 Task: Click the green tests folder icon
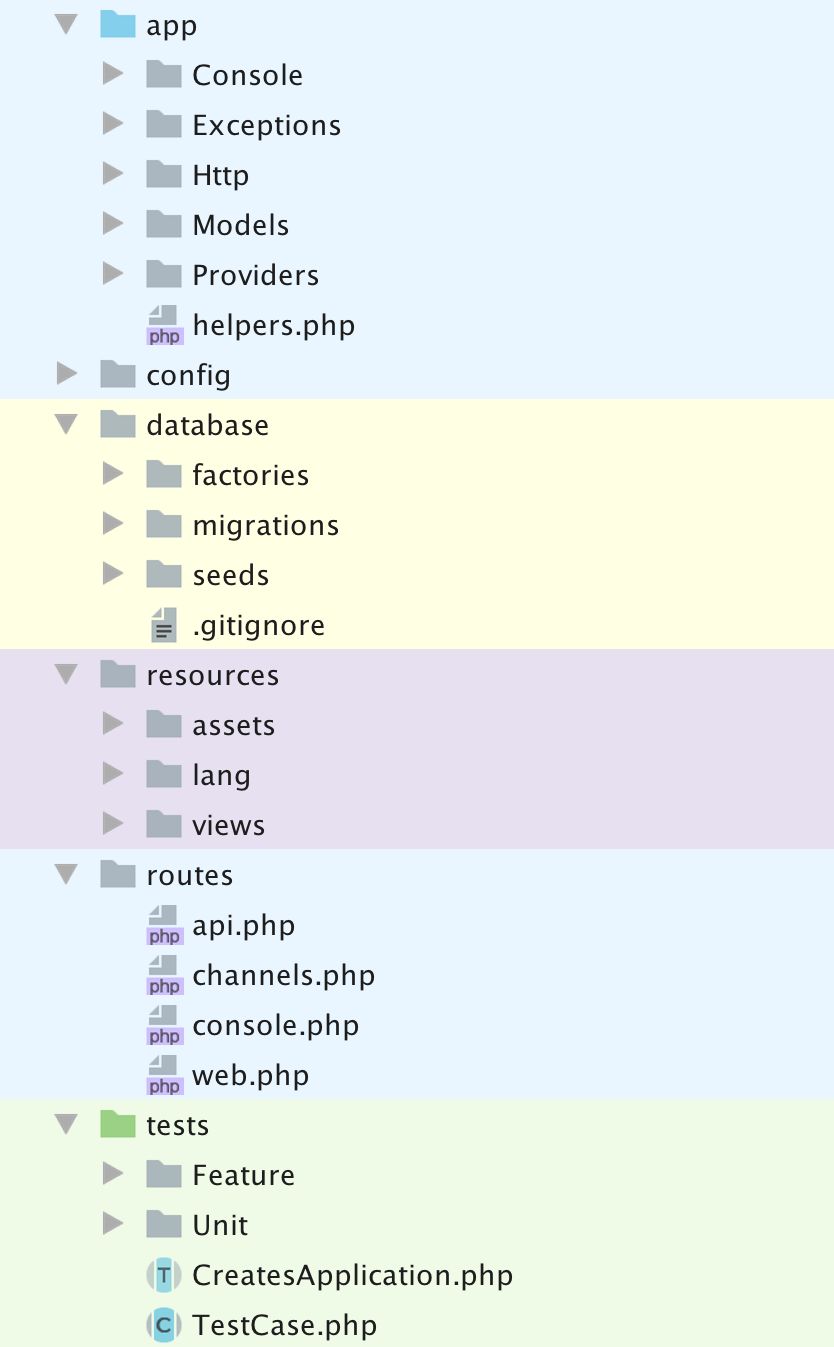click(x=118, y=1124)
